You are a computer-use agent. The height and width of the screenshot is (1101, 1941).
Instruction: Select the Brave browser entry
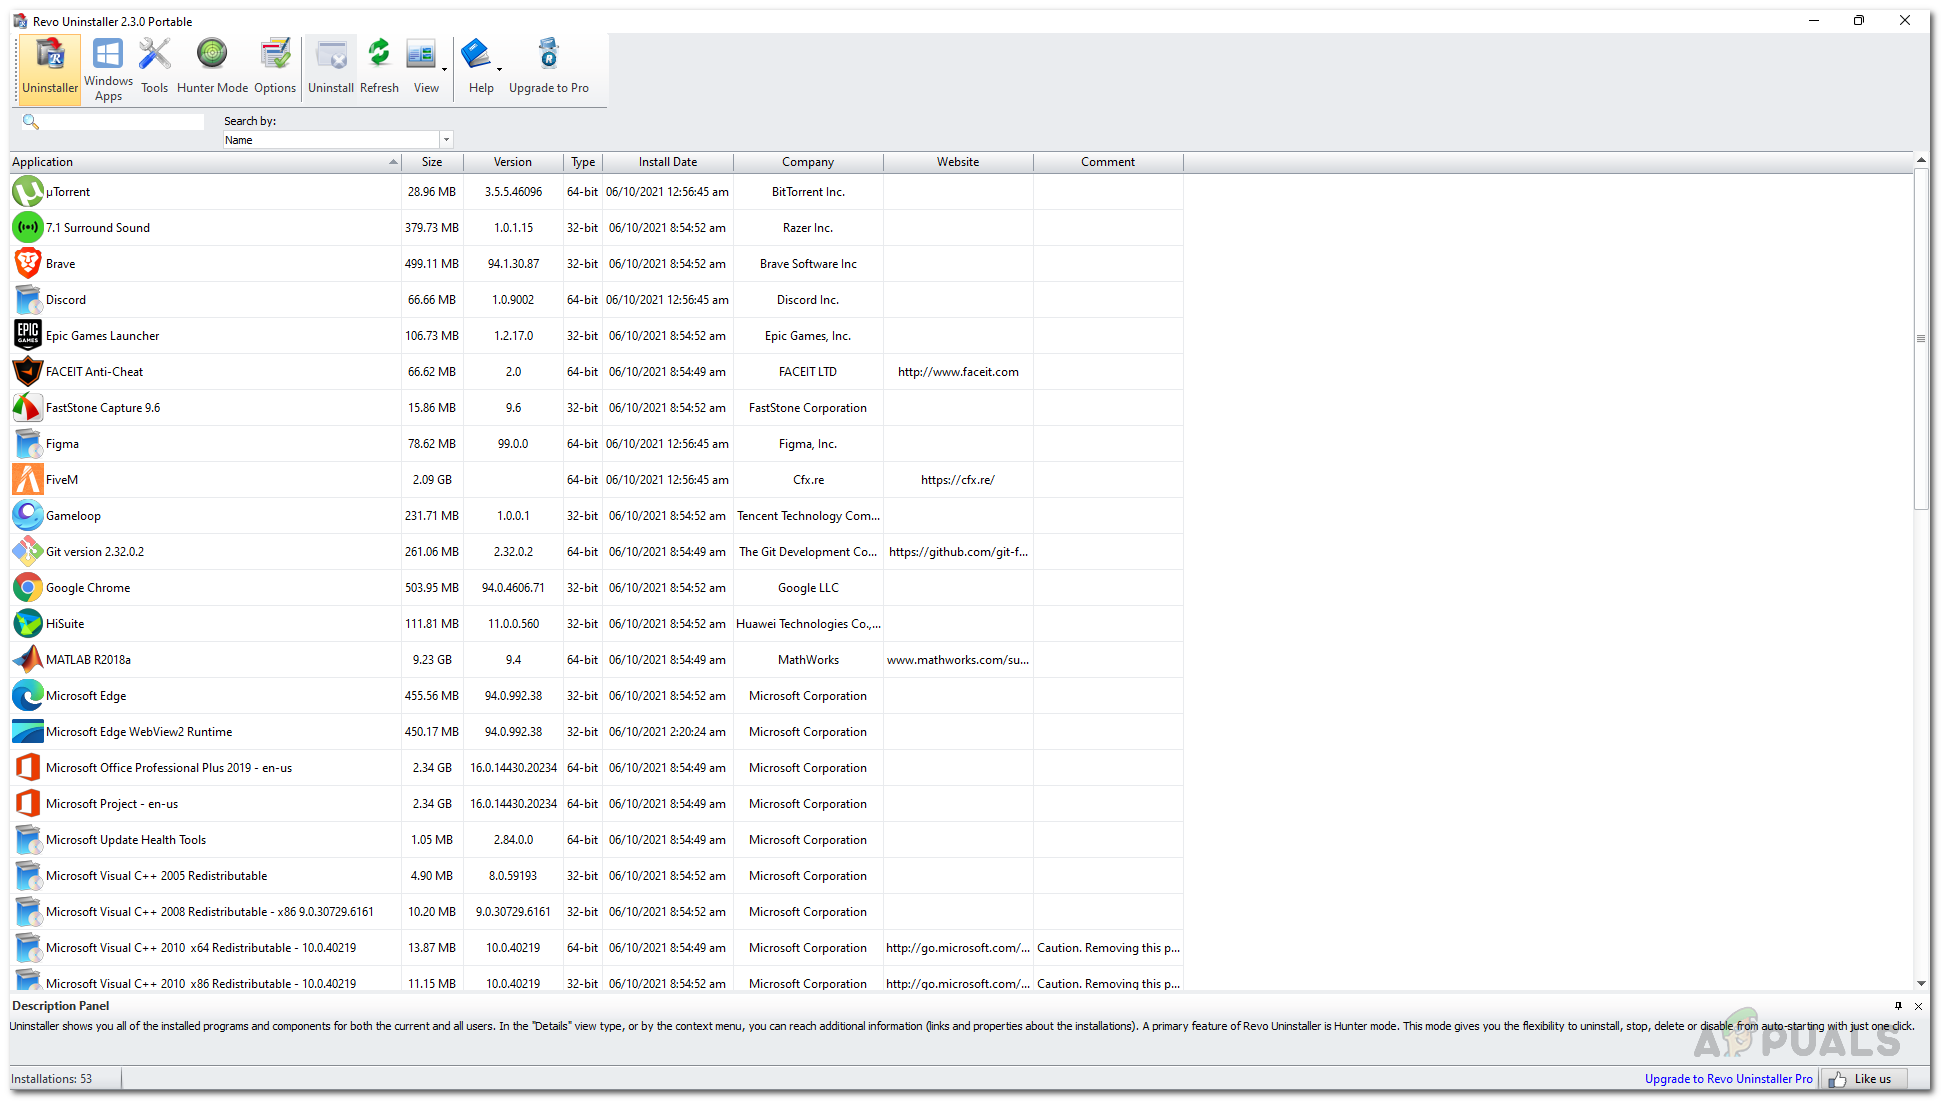click(60, 264)
